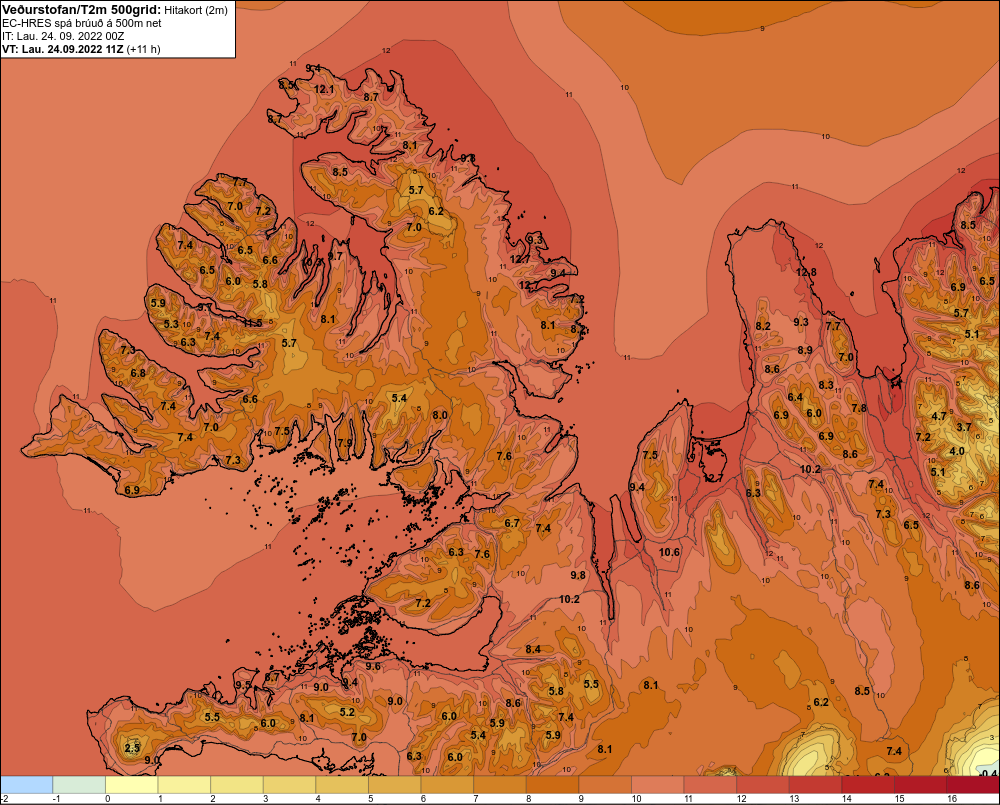Click the 8.9 temperature value on the map

[x=805, y=350]
